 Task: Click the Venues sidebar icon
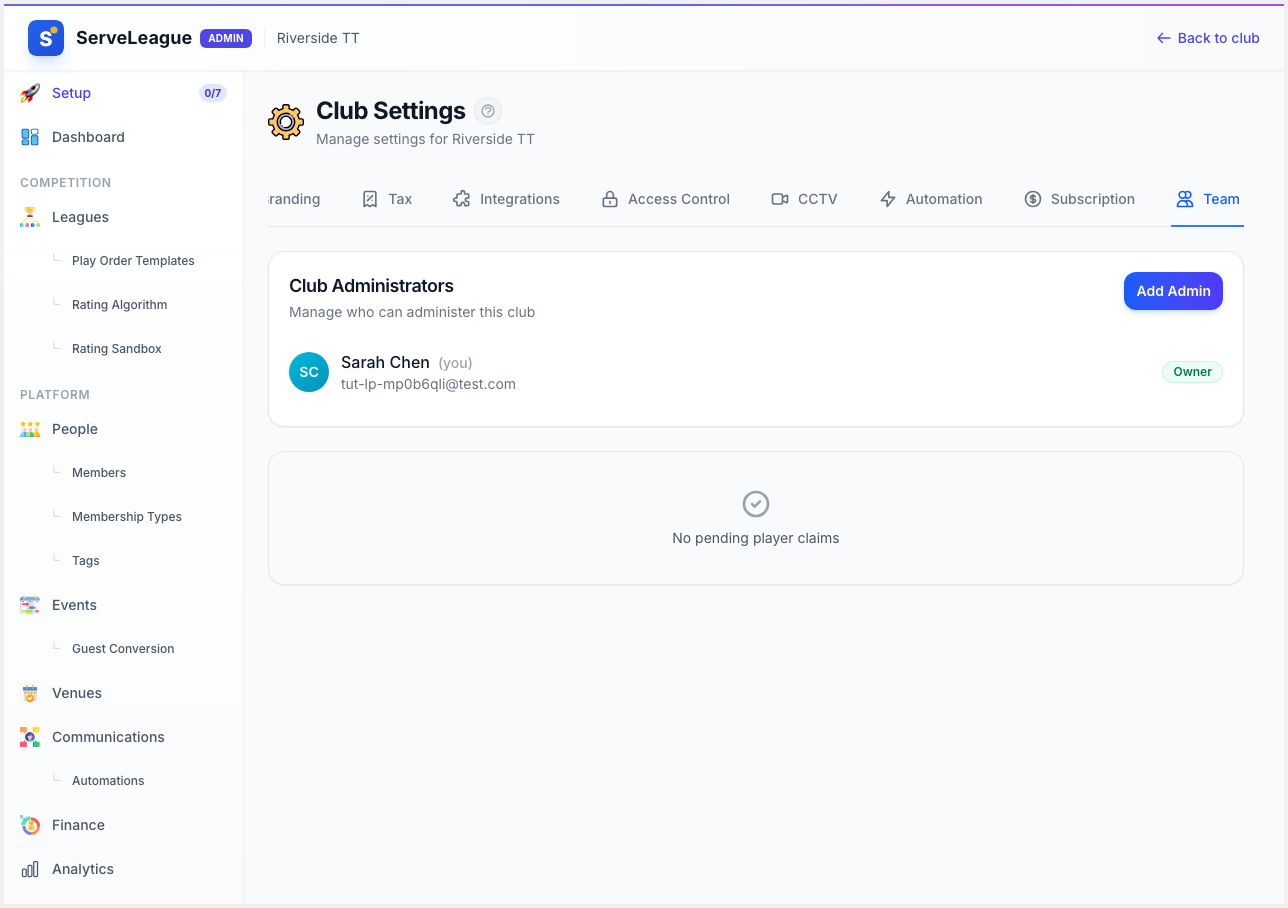click(x=30, y=693)
